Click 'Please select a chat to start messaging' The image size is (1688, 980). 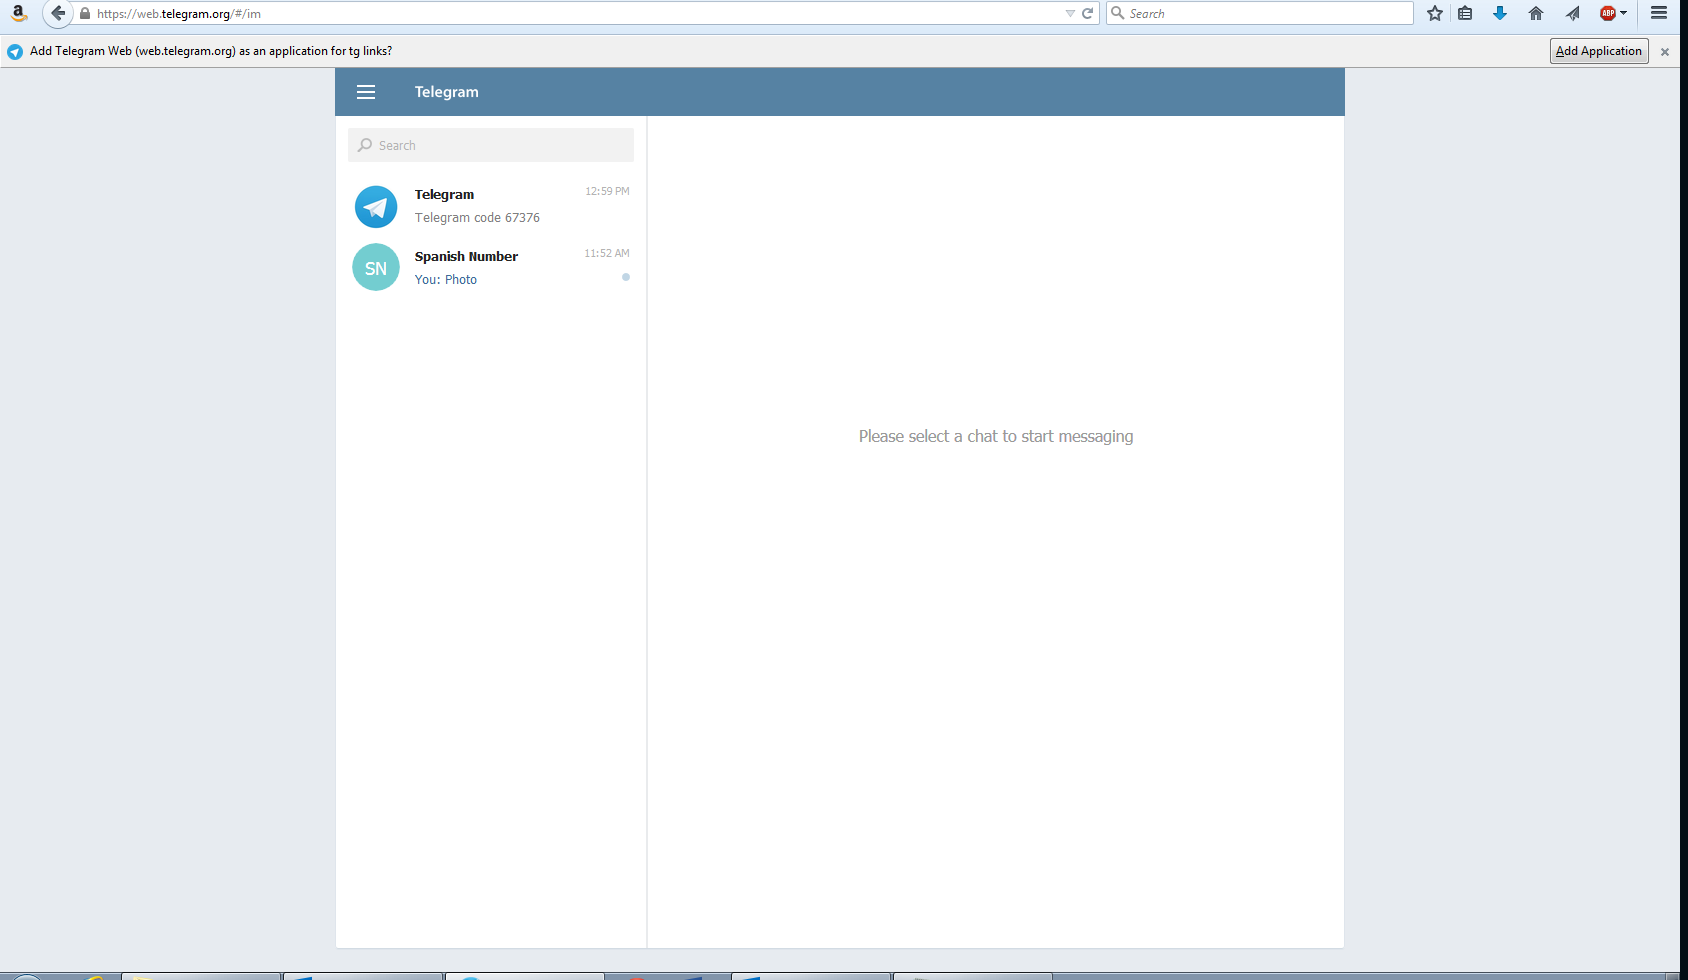(x=996, y=436)
